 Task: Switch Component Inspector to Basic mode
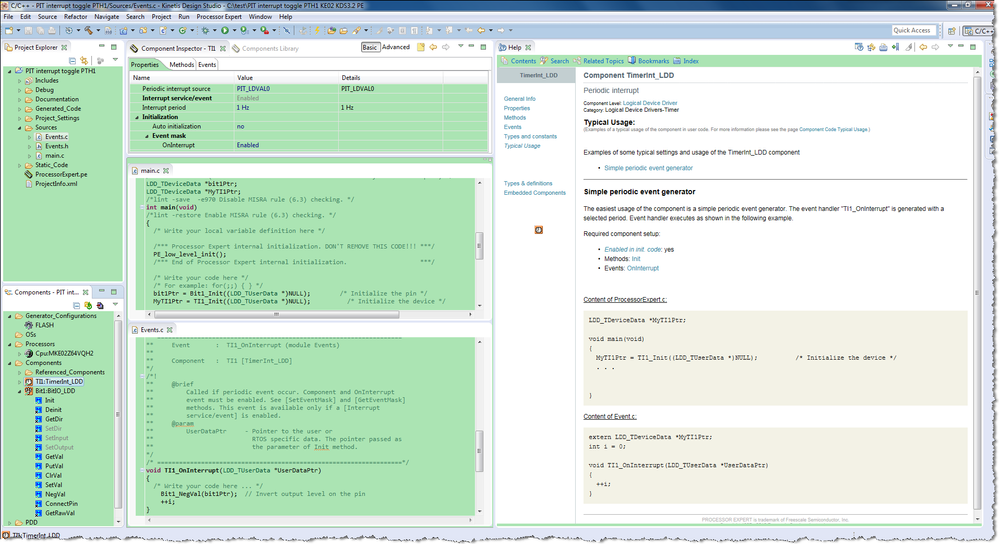pyautogui.click(x=370, y=47)
